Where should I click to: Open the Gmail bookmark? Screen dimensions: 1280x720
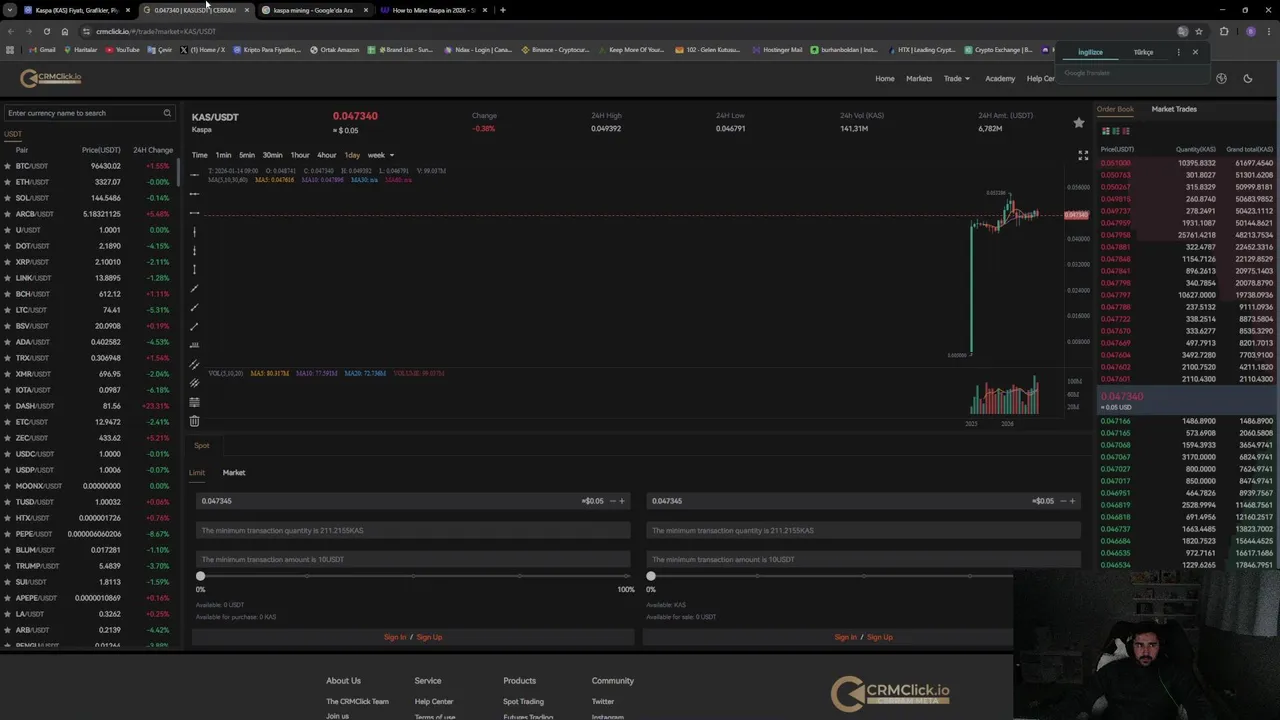coord(42,50)
